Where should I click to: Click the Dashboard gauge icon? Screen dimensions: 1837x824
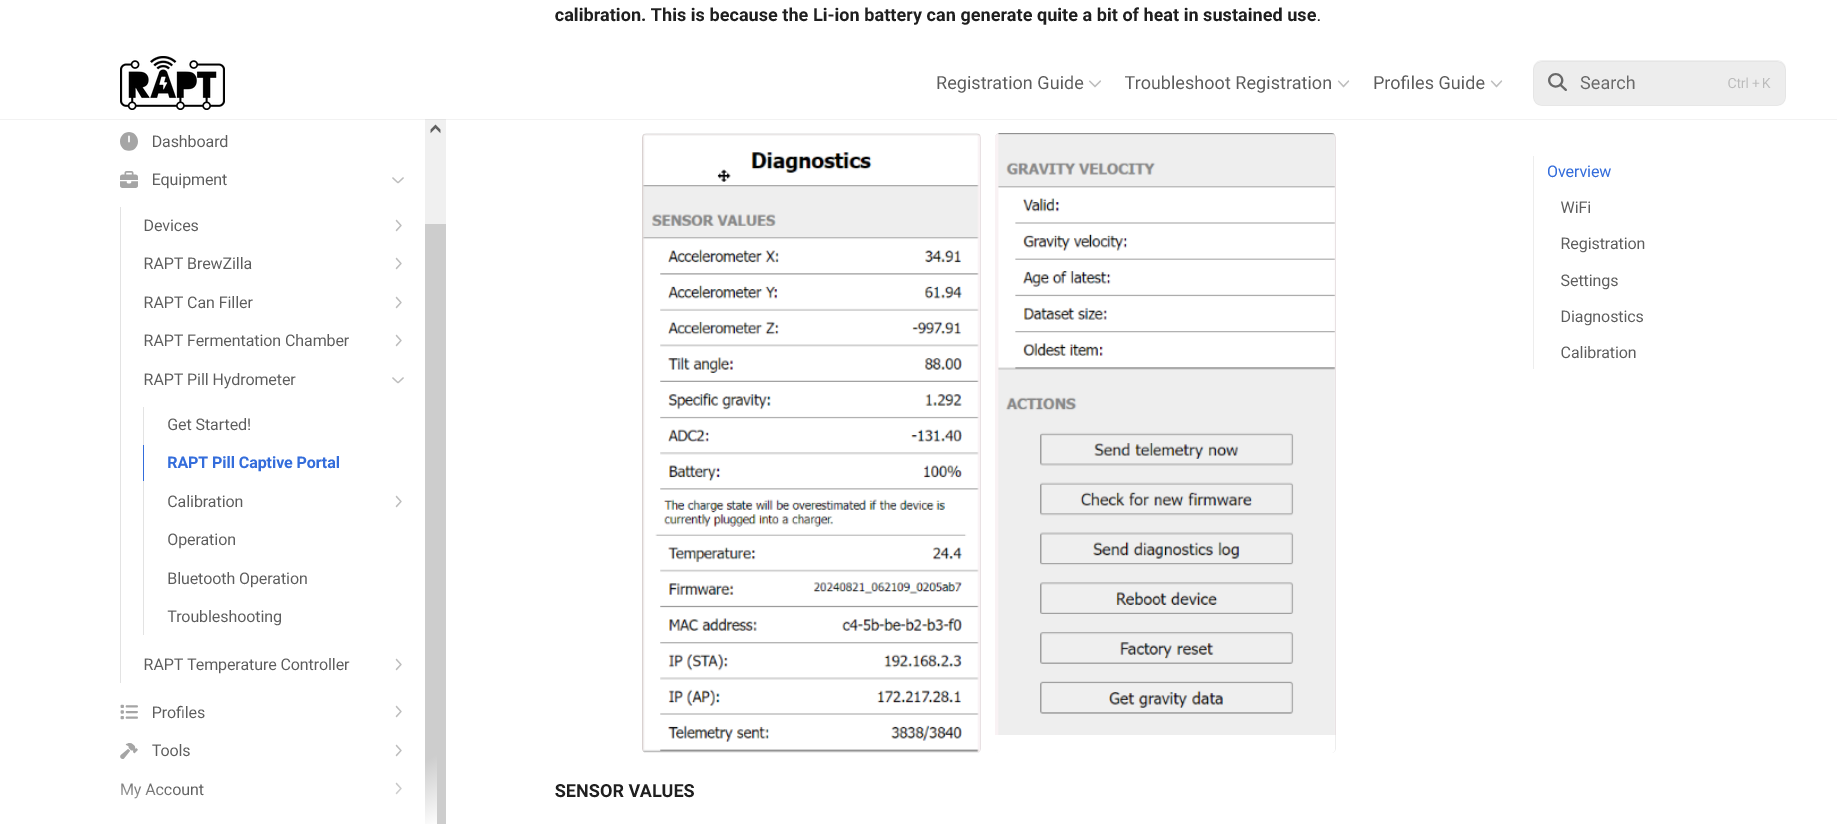point(129,142)
